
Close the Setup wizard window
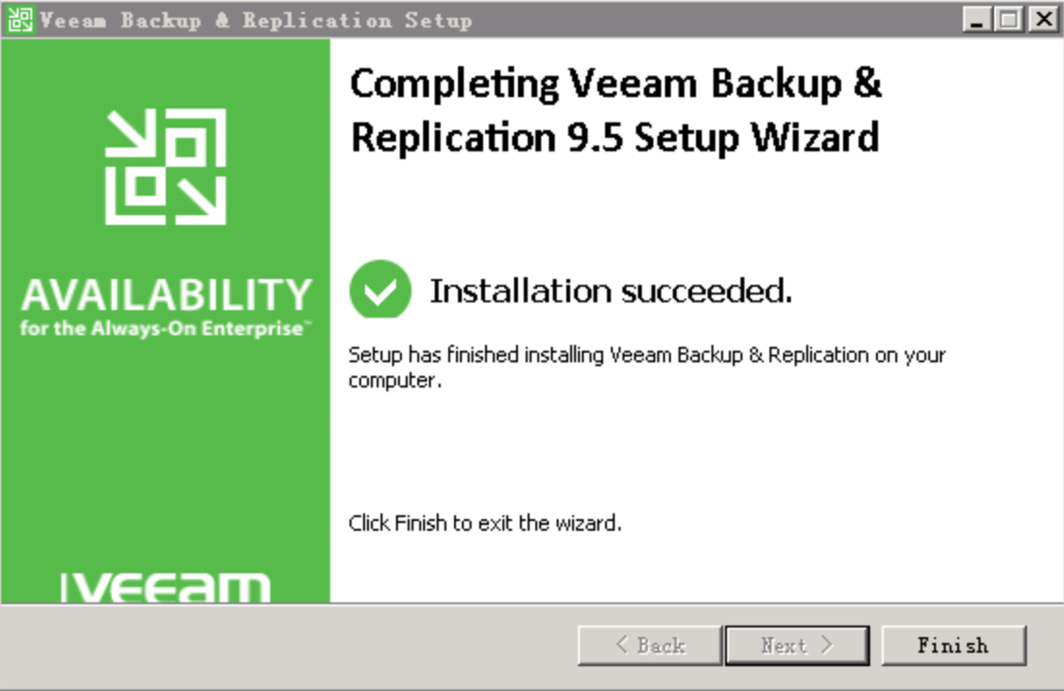tap(1041, 18)
